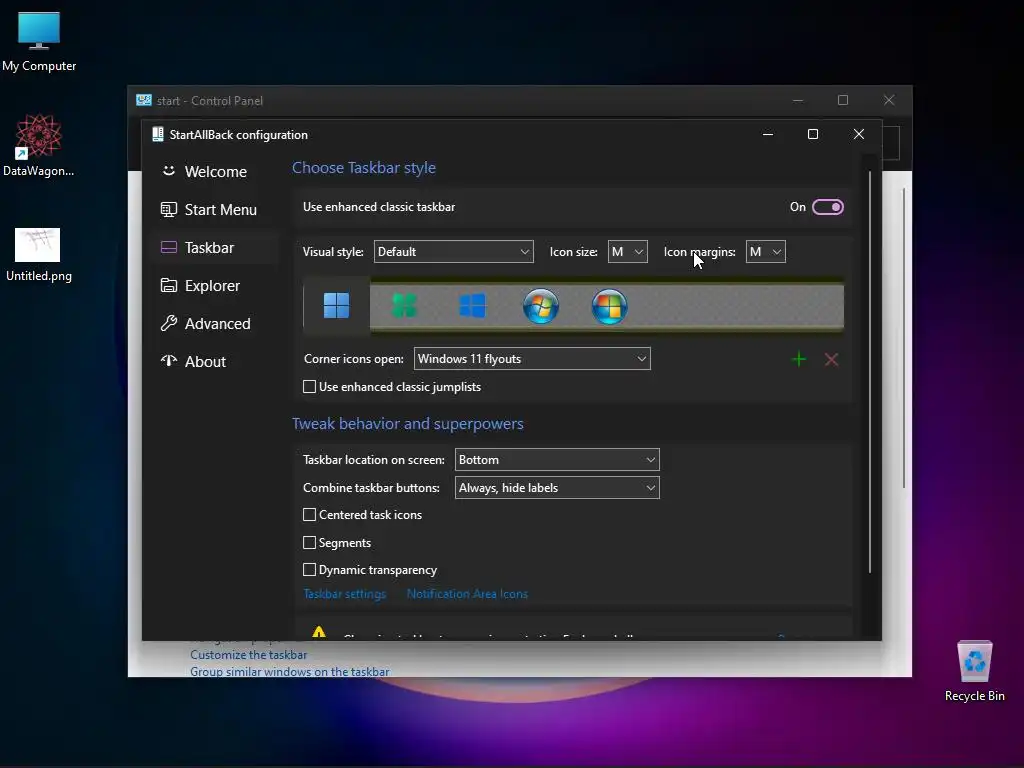Switch to the Taskbar section

click(215, 248)
